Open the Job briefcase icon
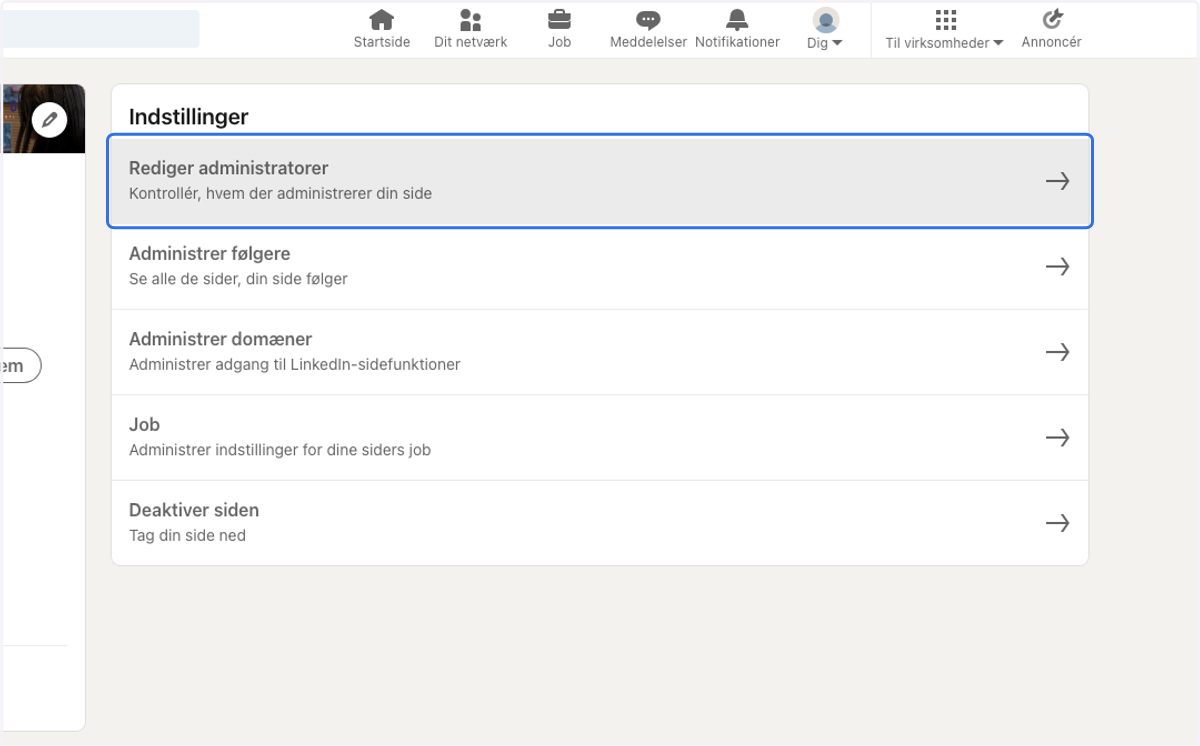1200x746 pixels. [559, 19]
